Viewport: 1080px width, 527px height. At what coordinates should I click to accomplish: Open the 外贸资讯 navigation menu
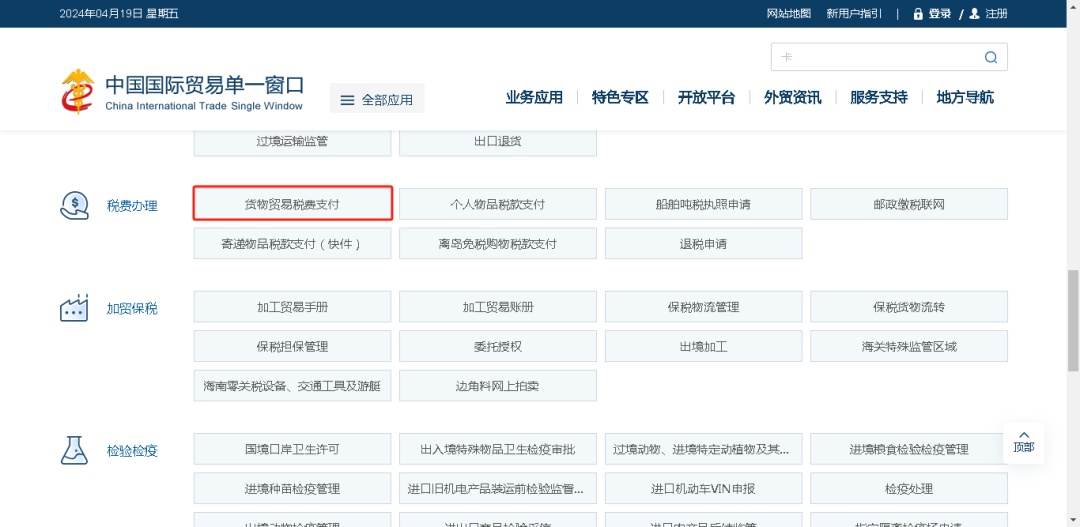792,97
